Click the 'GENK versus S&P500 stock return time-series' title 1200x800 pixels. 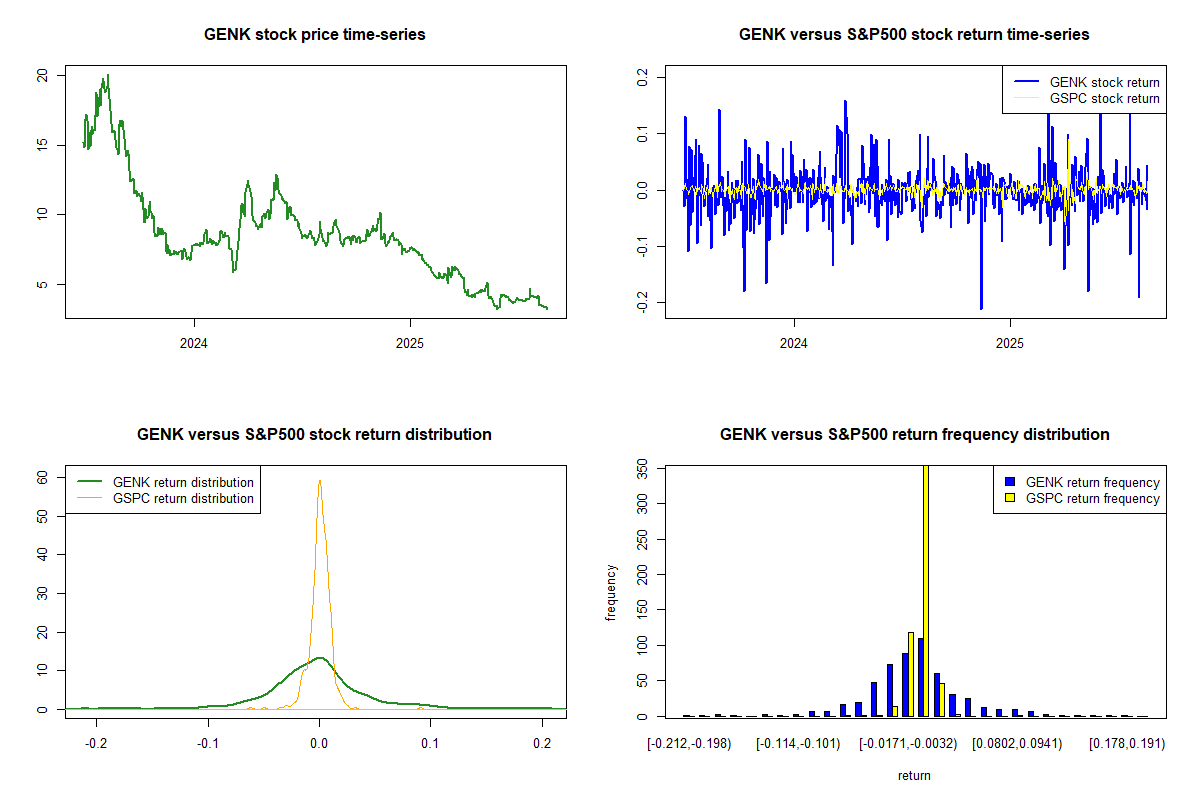click(x=914, y=35)
